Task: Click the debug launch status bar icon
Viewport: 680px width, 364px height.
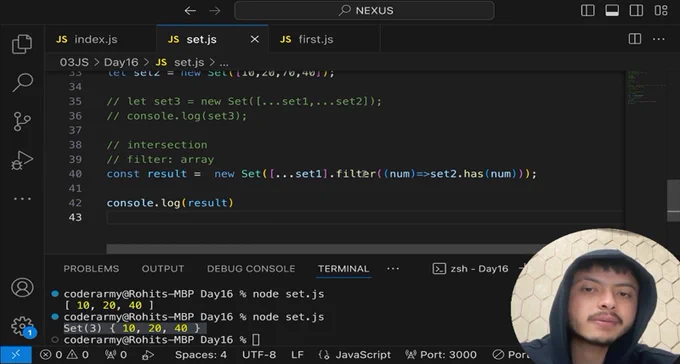Action: 148,355
